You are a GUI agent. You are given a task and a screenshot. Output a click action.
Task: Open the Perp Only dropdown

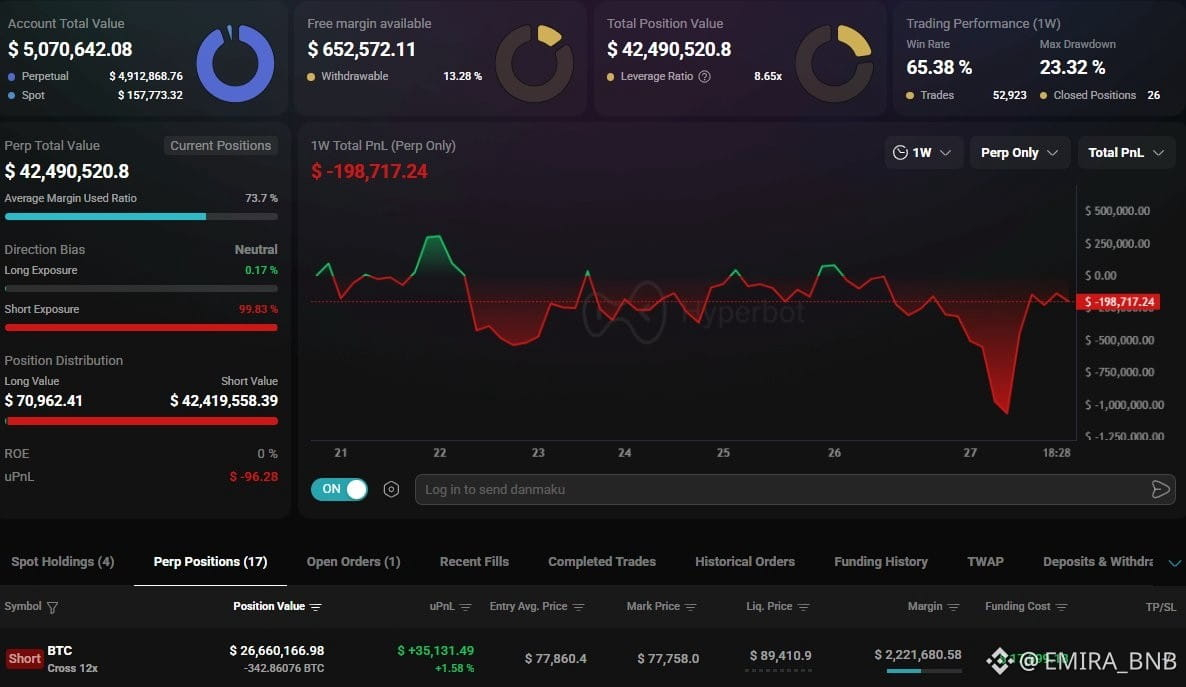point(1019,153)
